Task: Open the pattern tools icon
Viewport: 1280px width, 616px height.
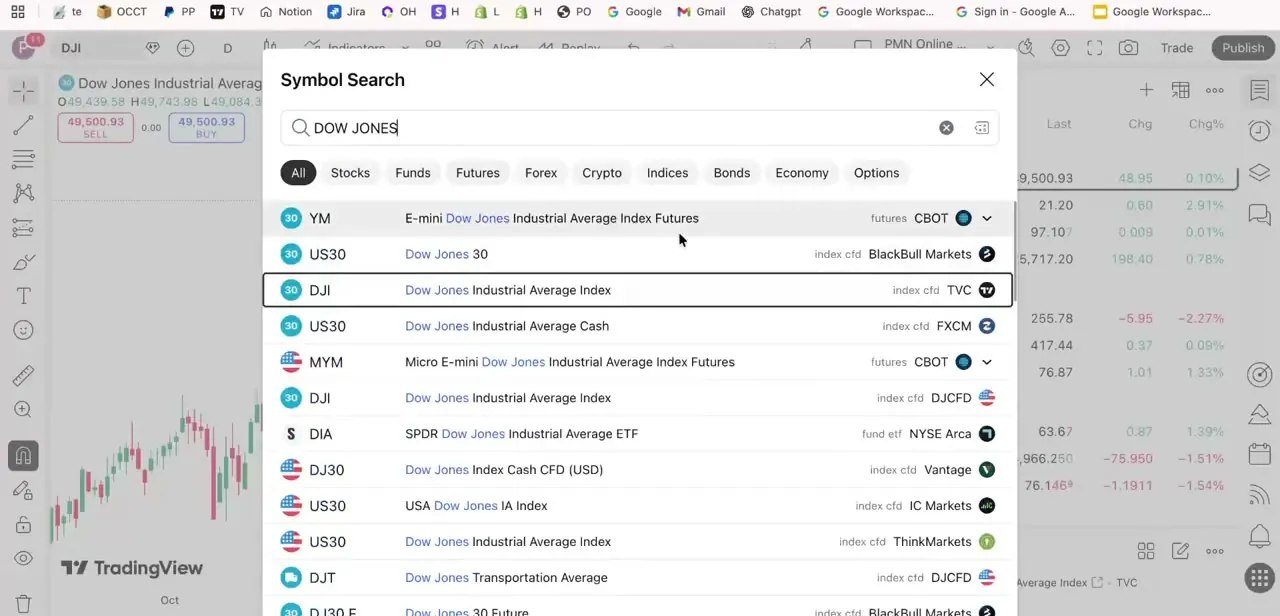Action: 23,193
